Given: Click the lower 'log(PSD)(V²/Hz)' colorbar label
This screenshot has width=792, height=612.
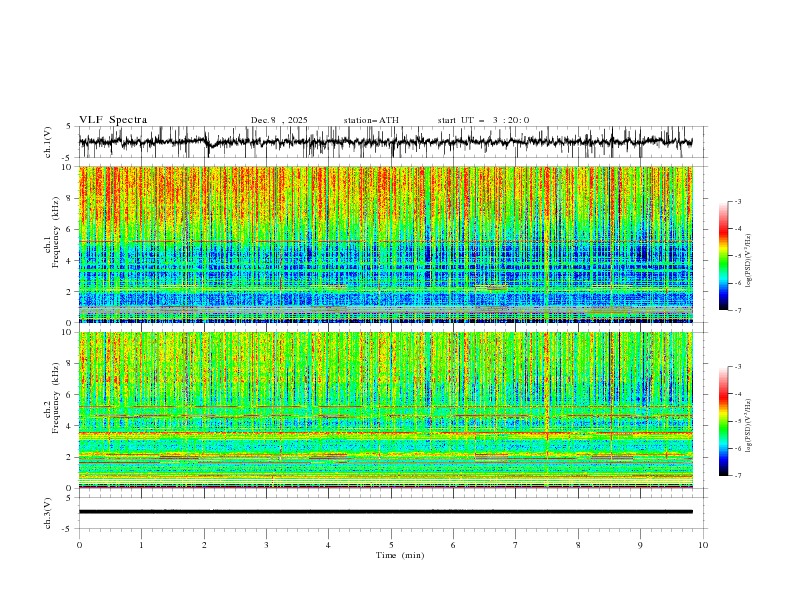Looking at the screenshot, I should coord(749,425).
